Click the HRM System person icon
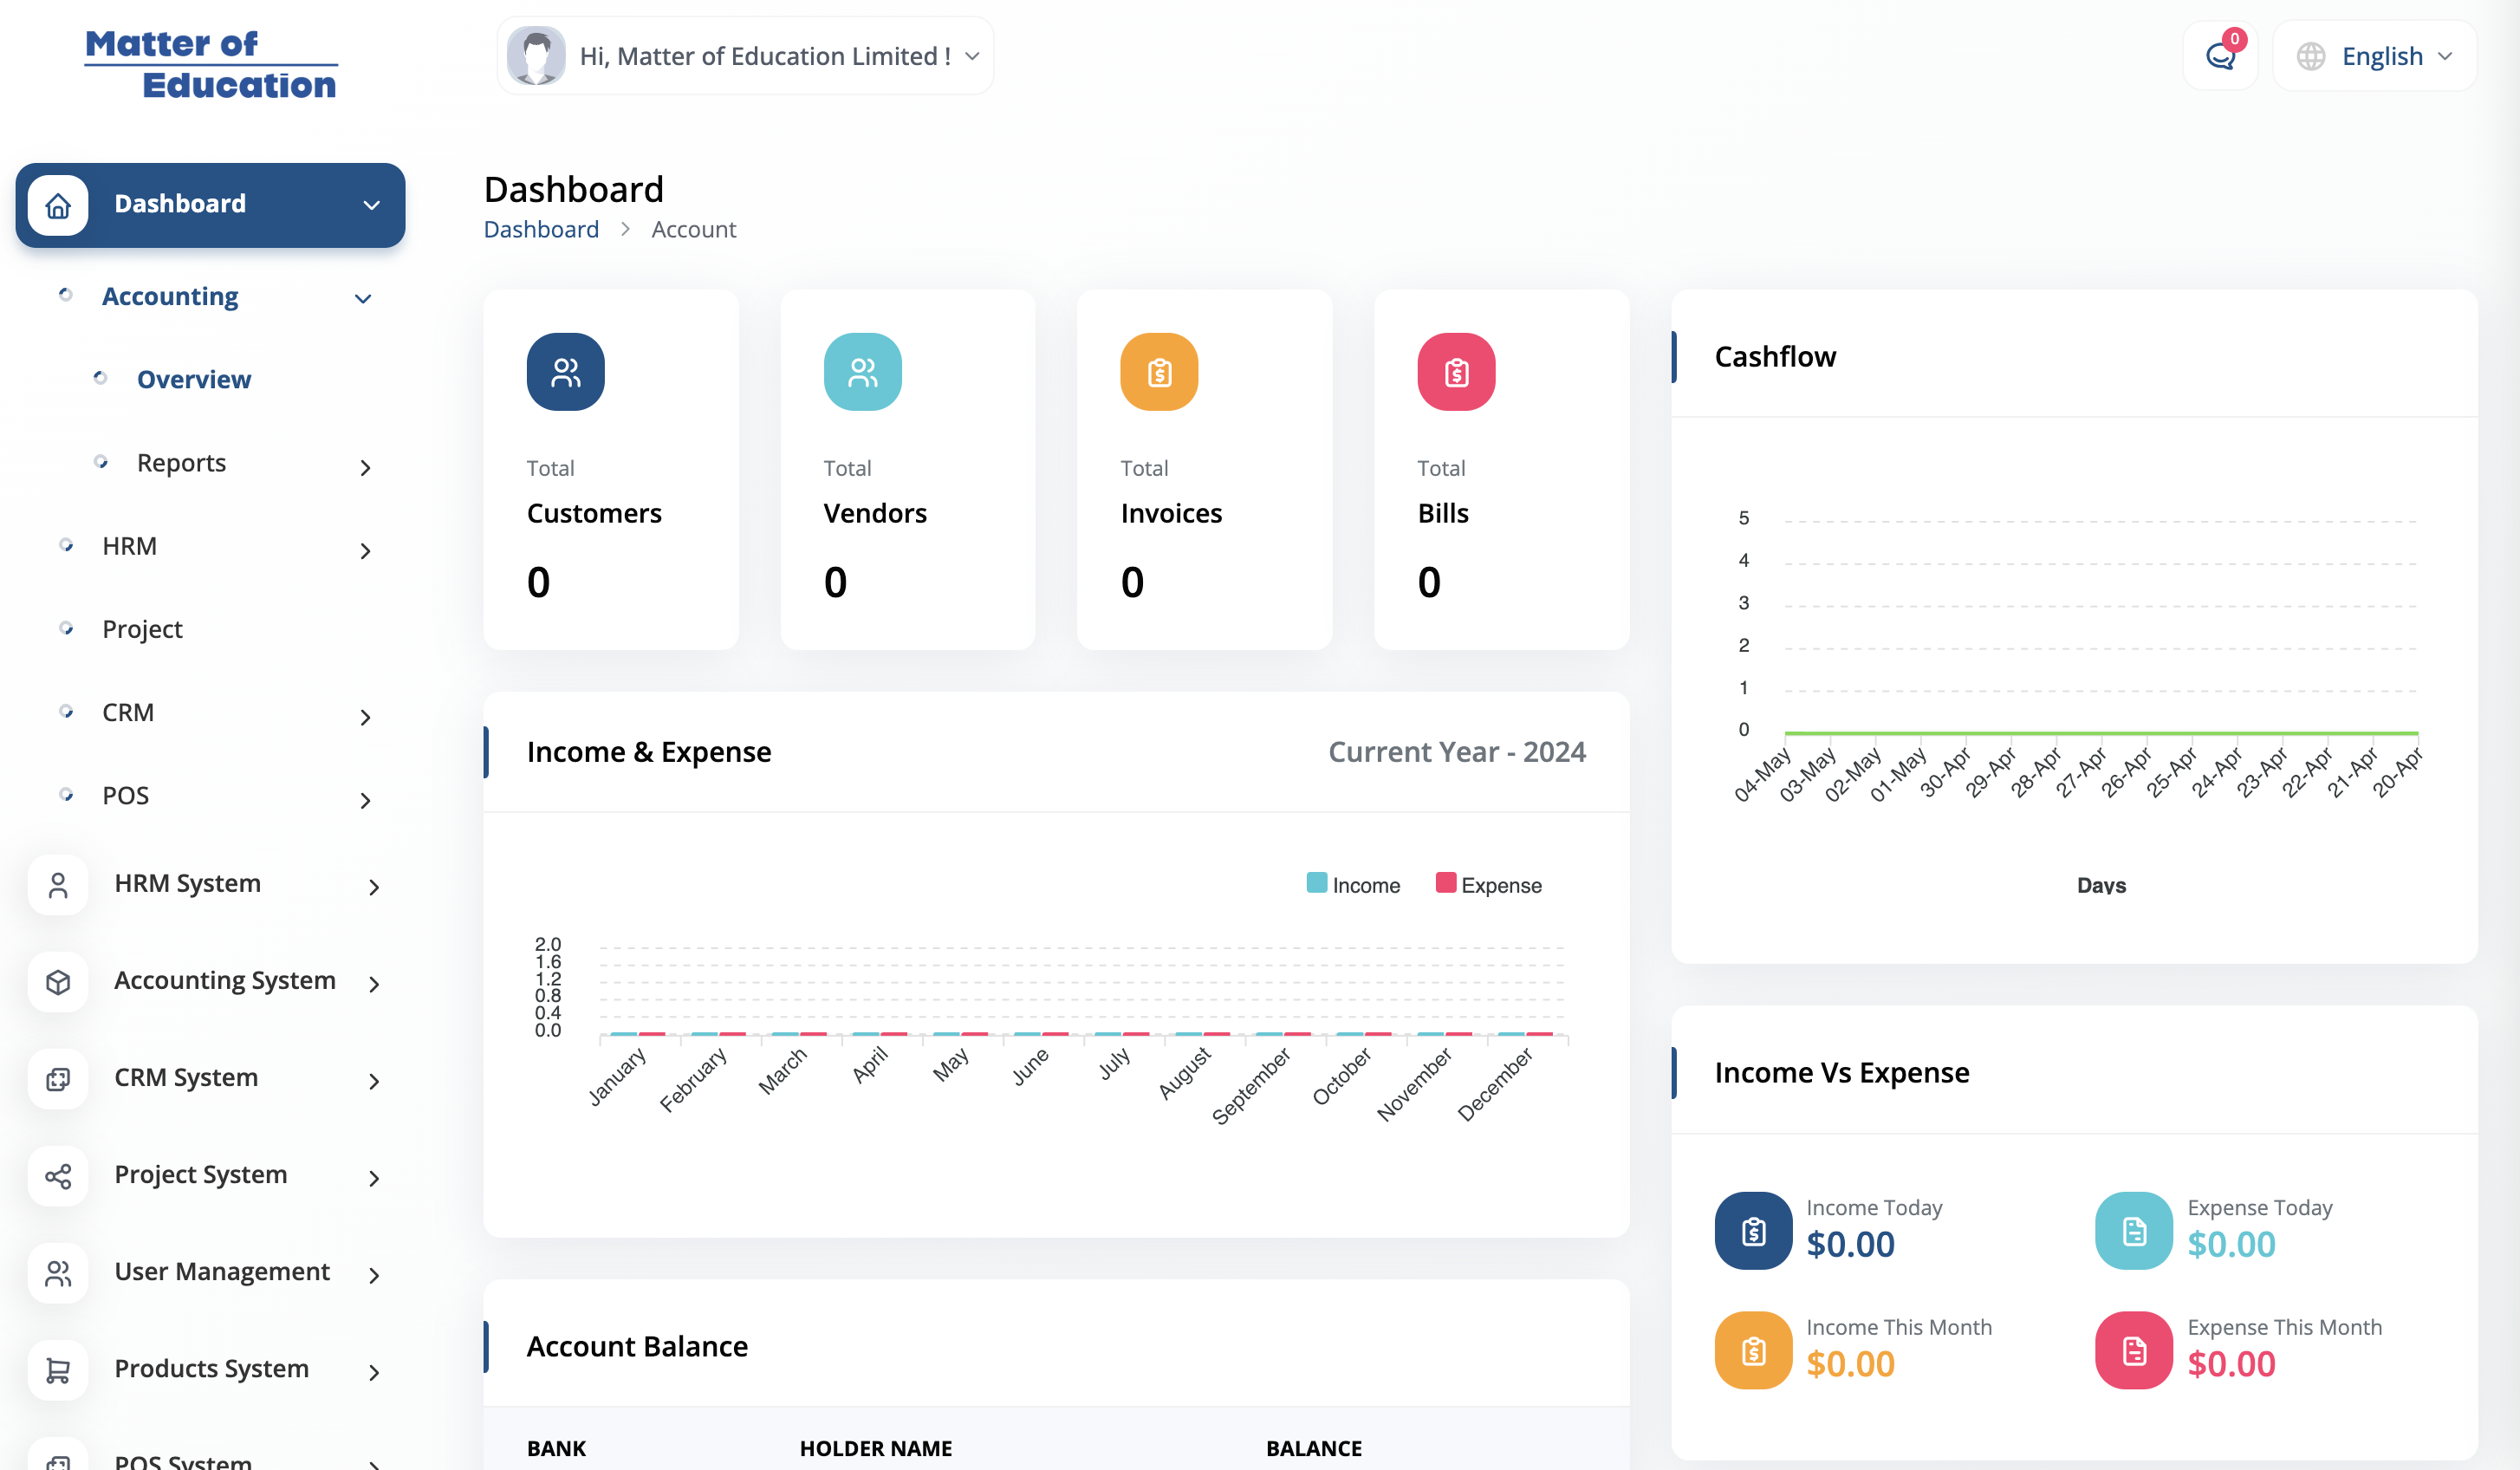 (58, 885)
